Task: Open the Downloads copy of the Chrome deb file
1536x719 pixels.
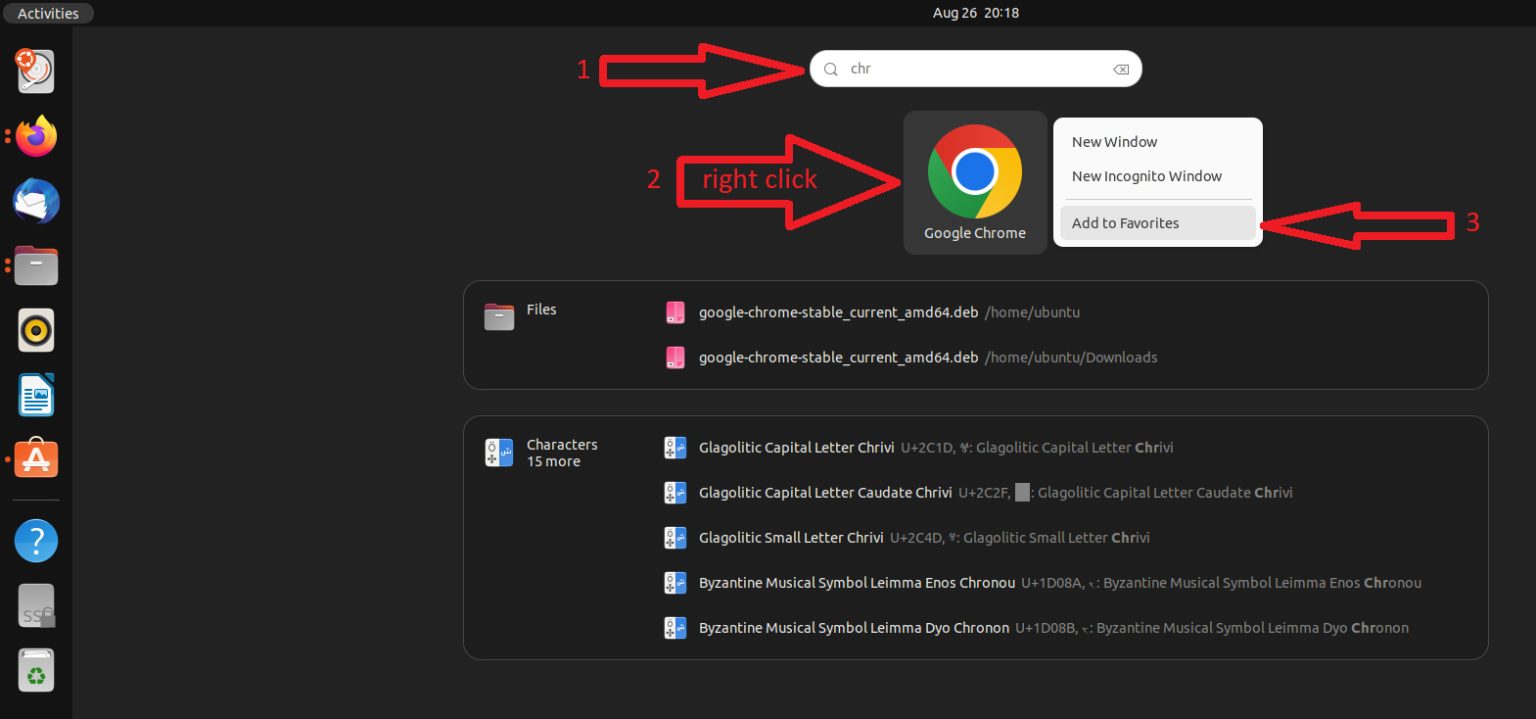Action: tap(837, 357)
